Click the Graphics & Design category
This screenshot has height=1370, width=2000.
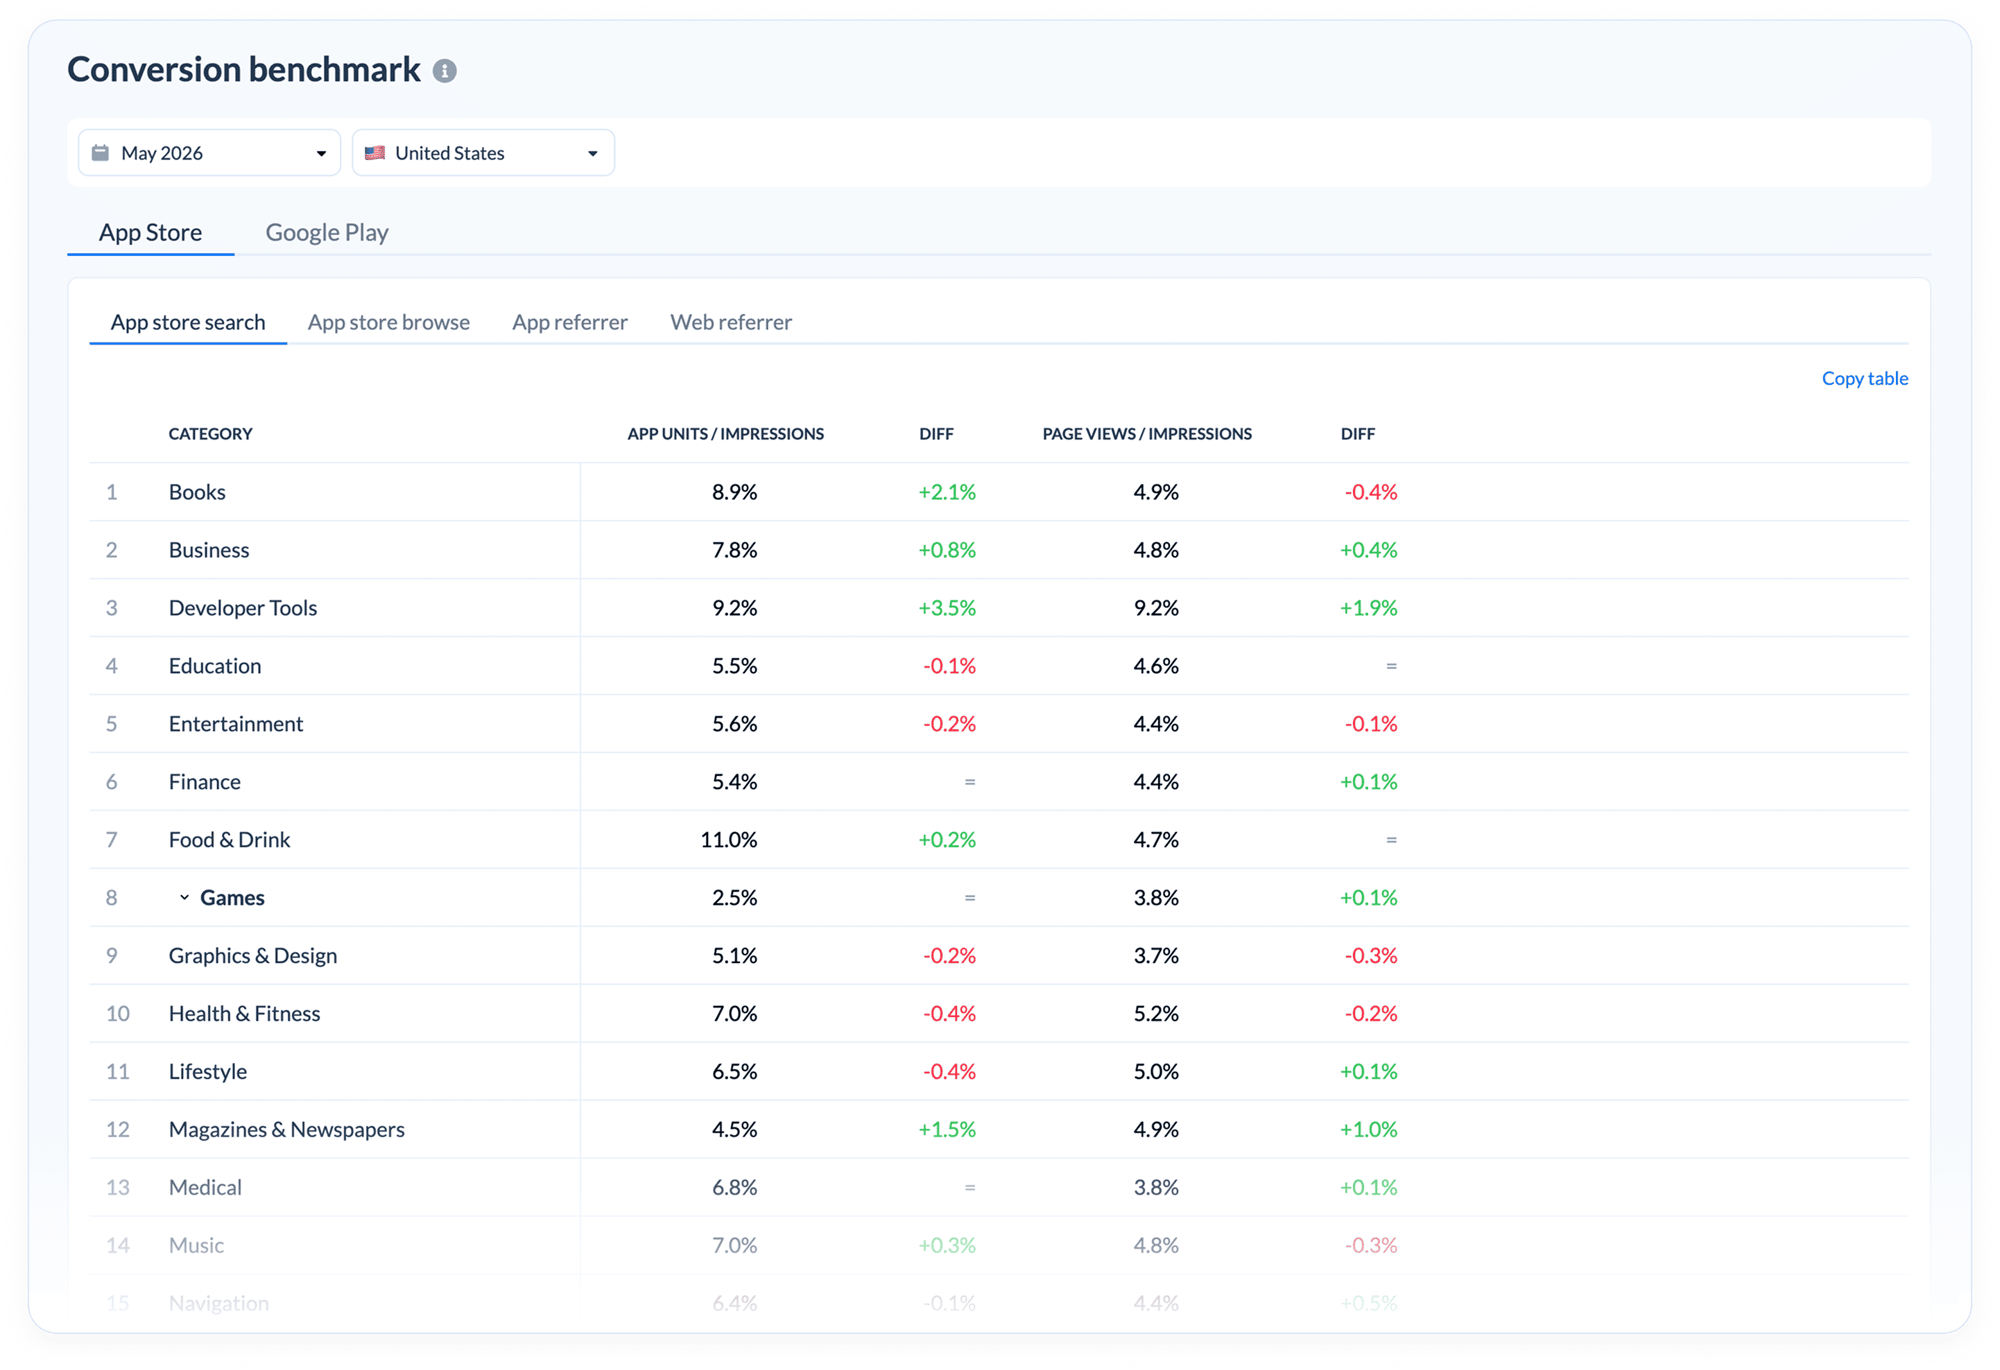tap(253, 956)
